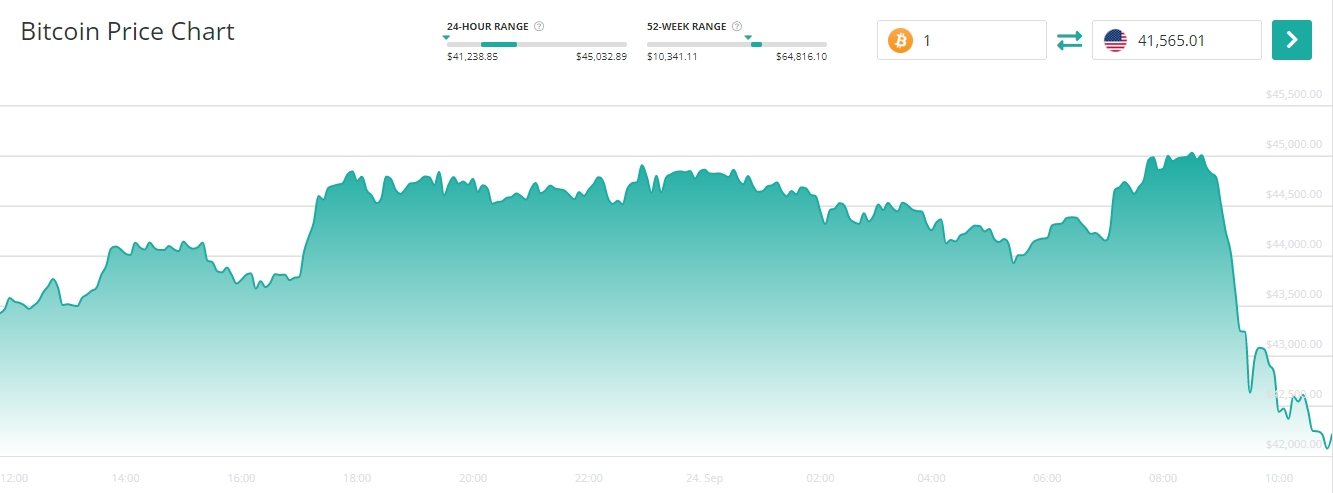Click the 24-hour range progress bar
The image size is (1333, 493).
[537, 44]
